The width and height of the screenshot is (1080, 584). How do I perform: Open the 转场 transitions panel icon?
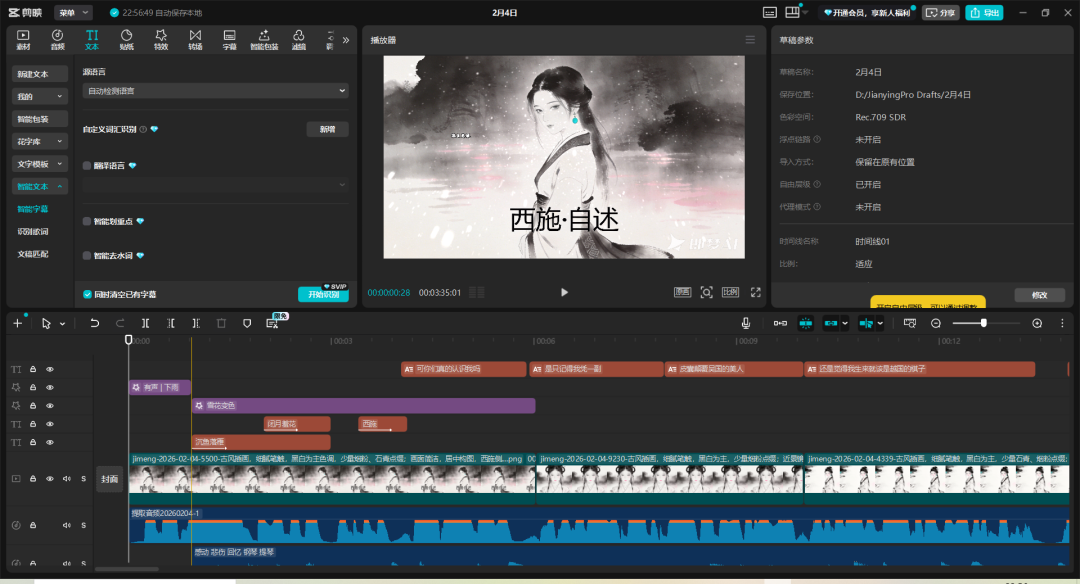pos(195,39)
